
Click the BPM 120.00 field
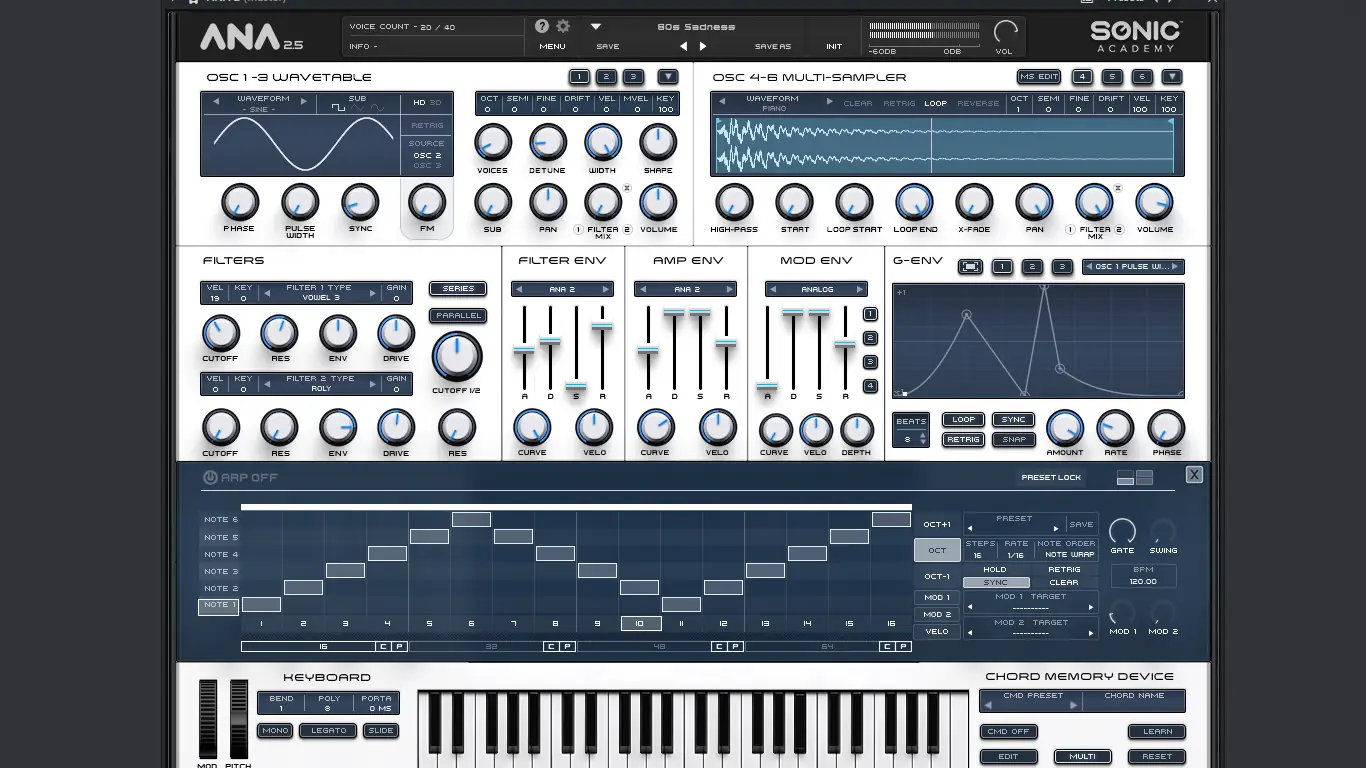tap(1143, 576)
